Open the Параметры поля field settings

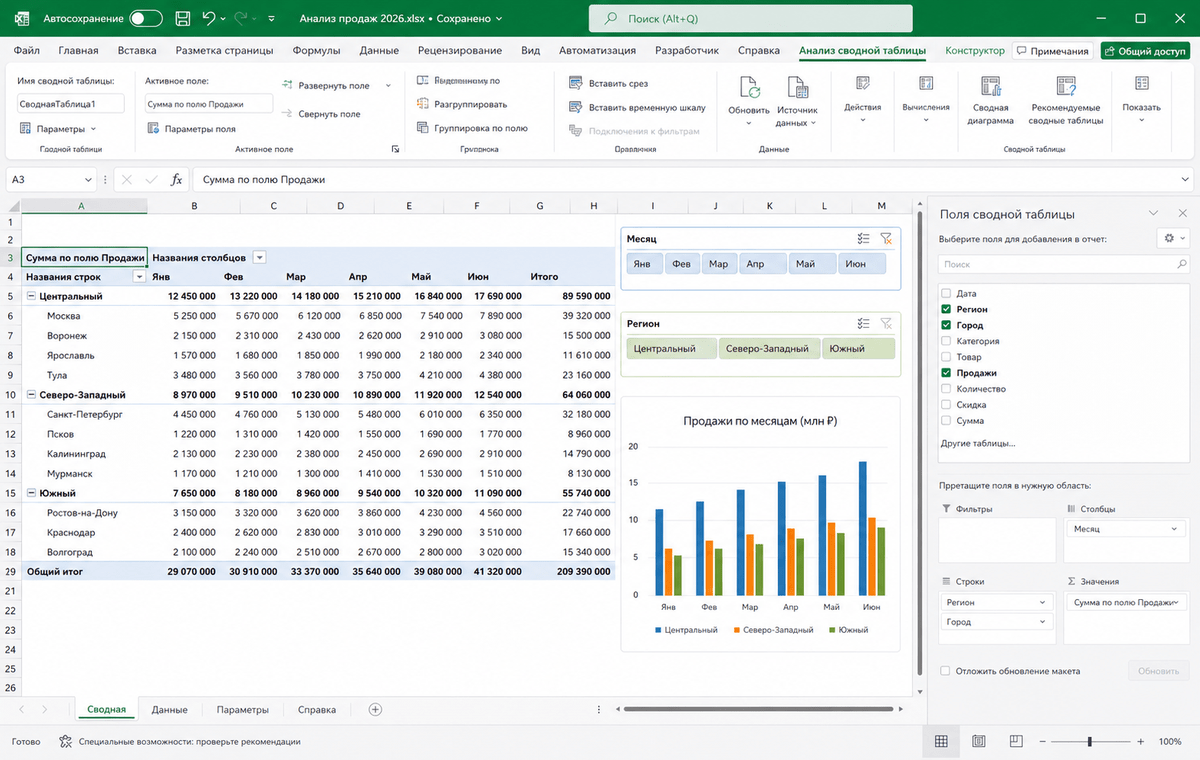pos(191,128)
